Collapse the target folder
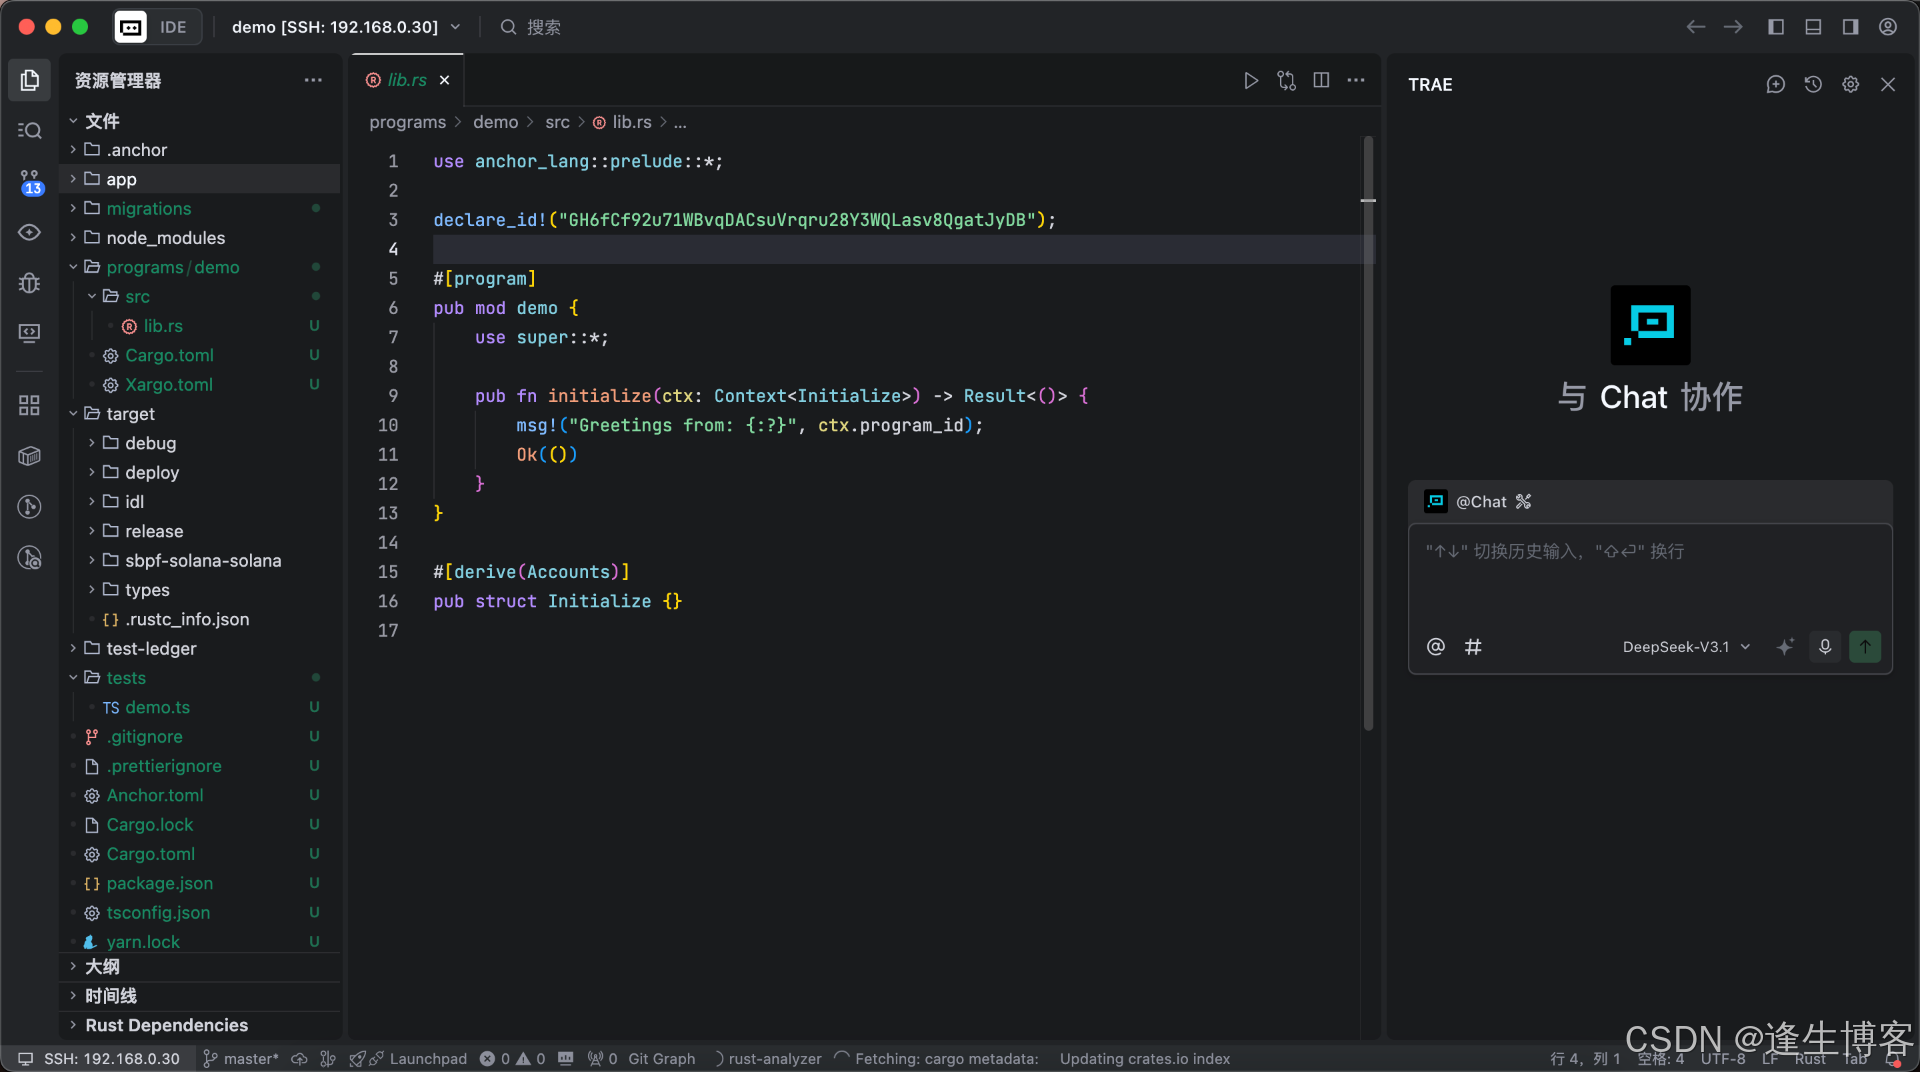1920x1072 pixels. pyautogui.click(x=200, y=414)
